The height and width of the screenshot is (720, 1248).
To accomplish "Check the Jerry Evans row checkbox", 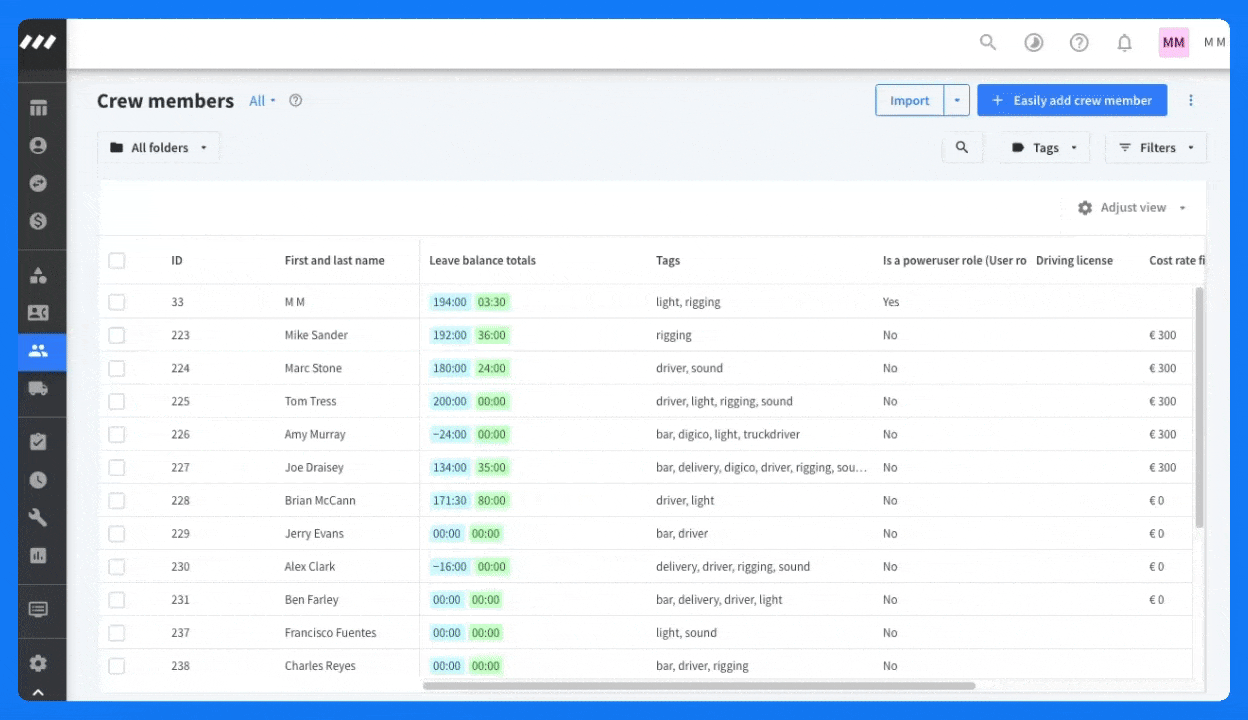I will [x=117, y=533].
